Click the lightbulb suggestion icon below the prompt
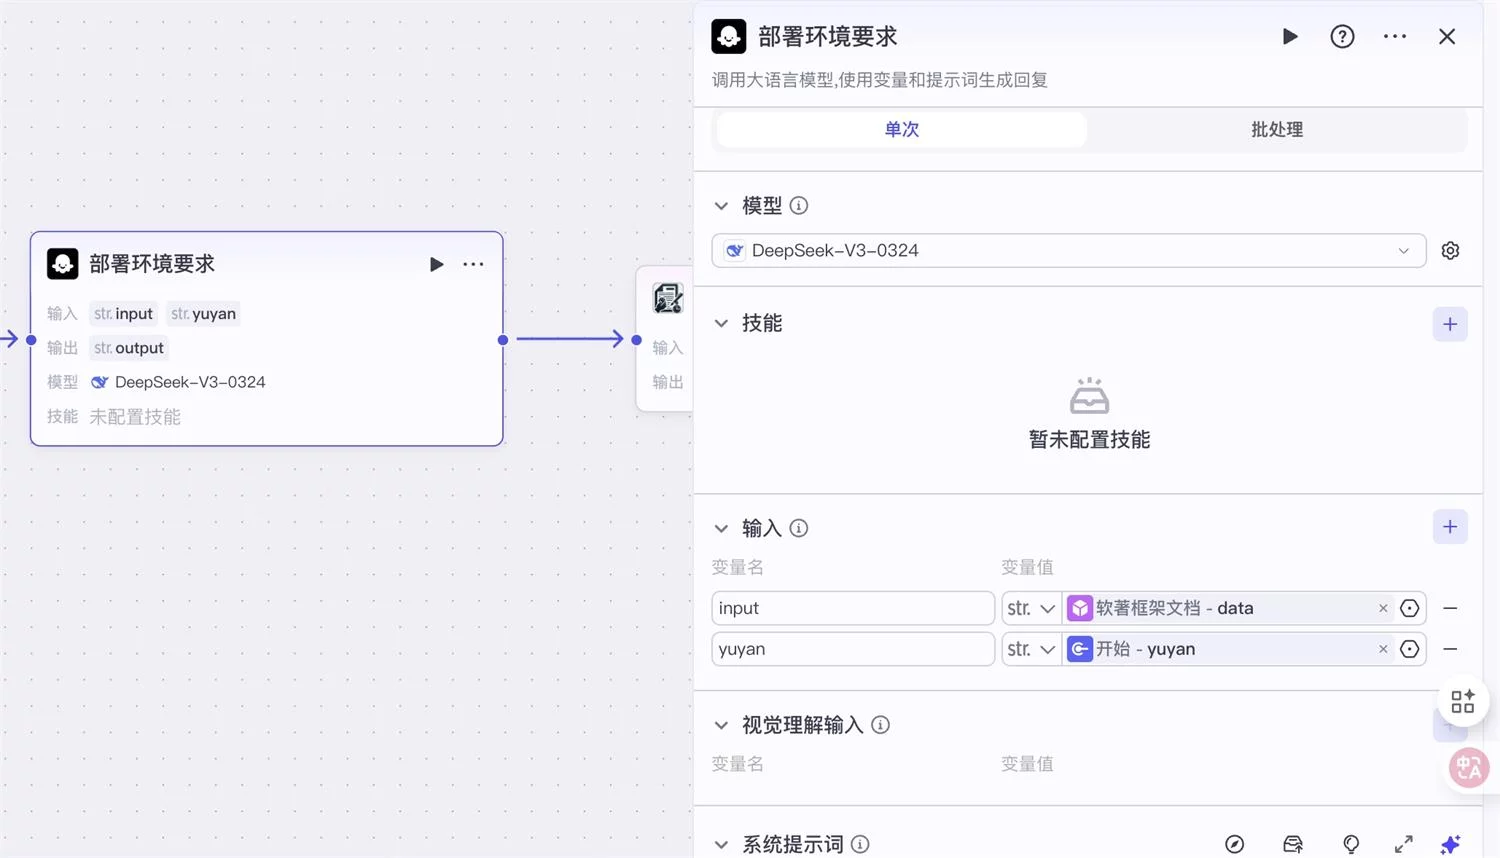Screen dimensions: 1500x858 (1351, 845)
